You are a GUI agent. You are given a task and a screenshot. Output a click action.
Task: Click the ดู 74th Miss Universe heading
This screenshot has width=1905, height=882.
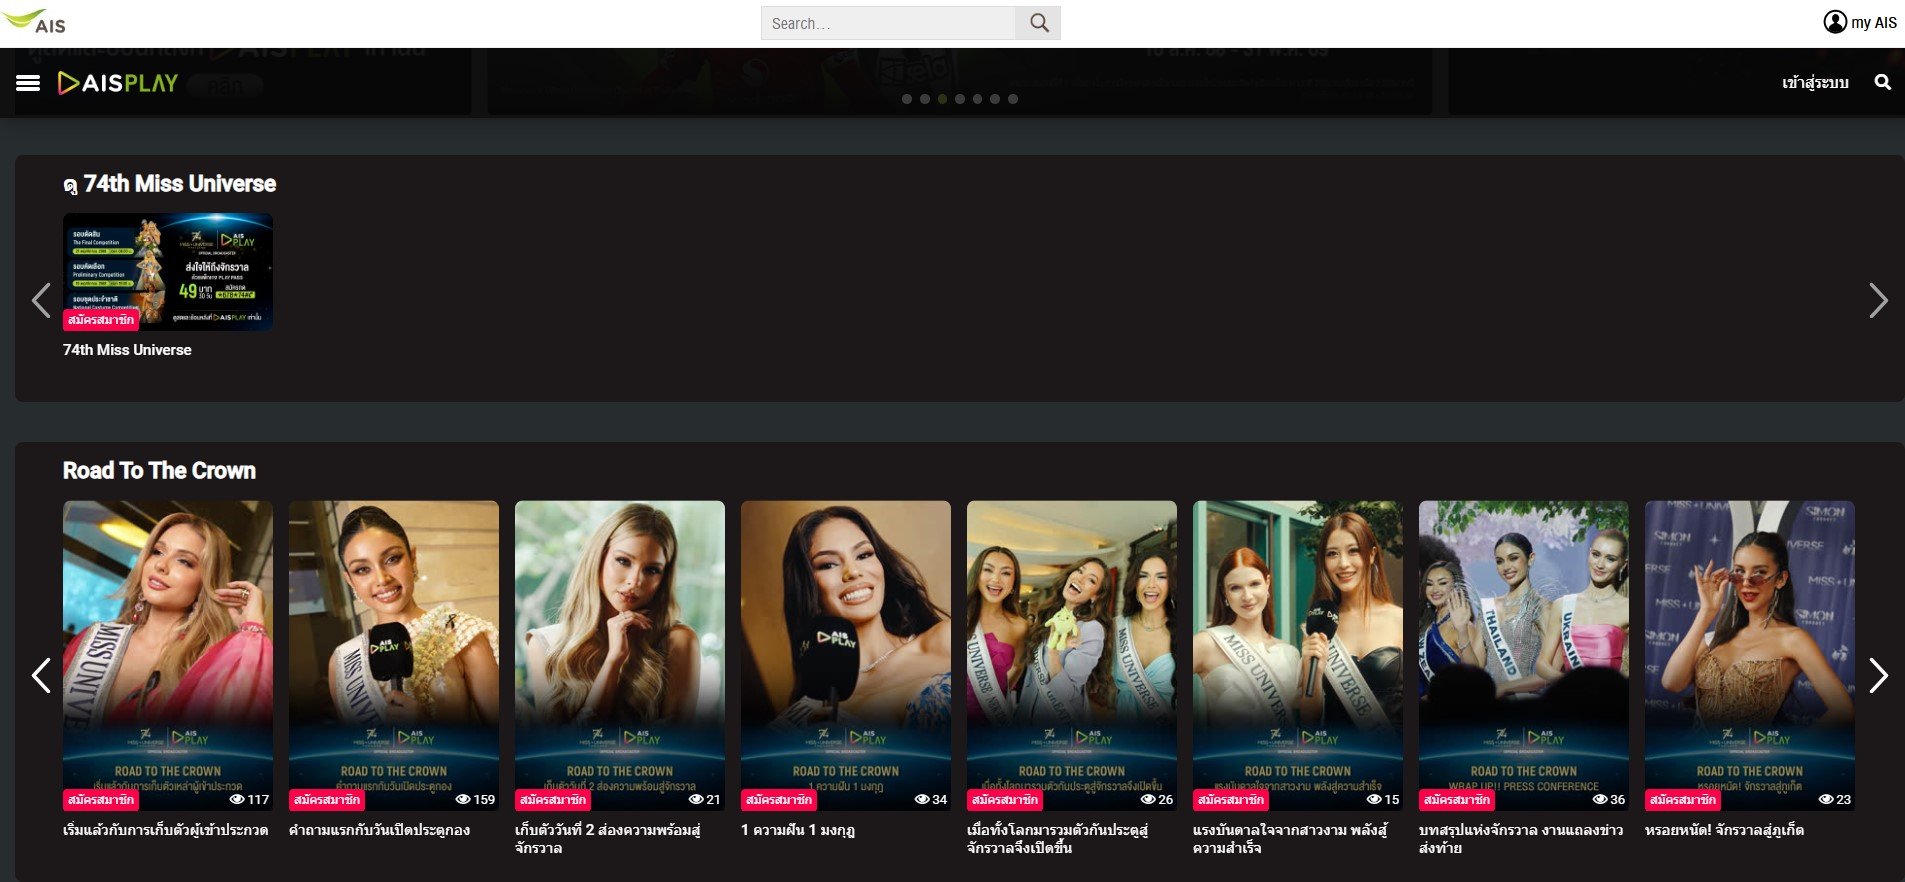[169, 184]
